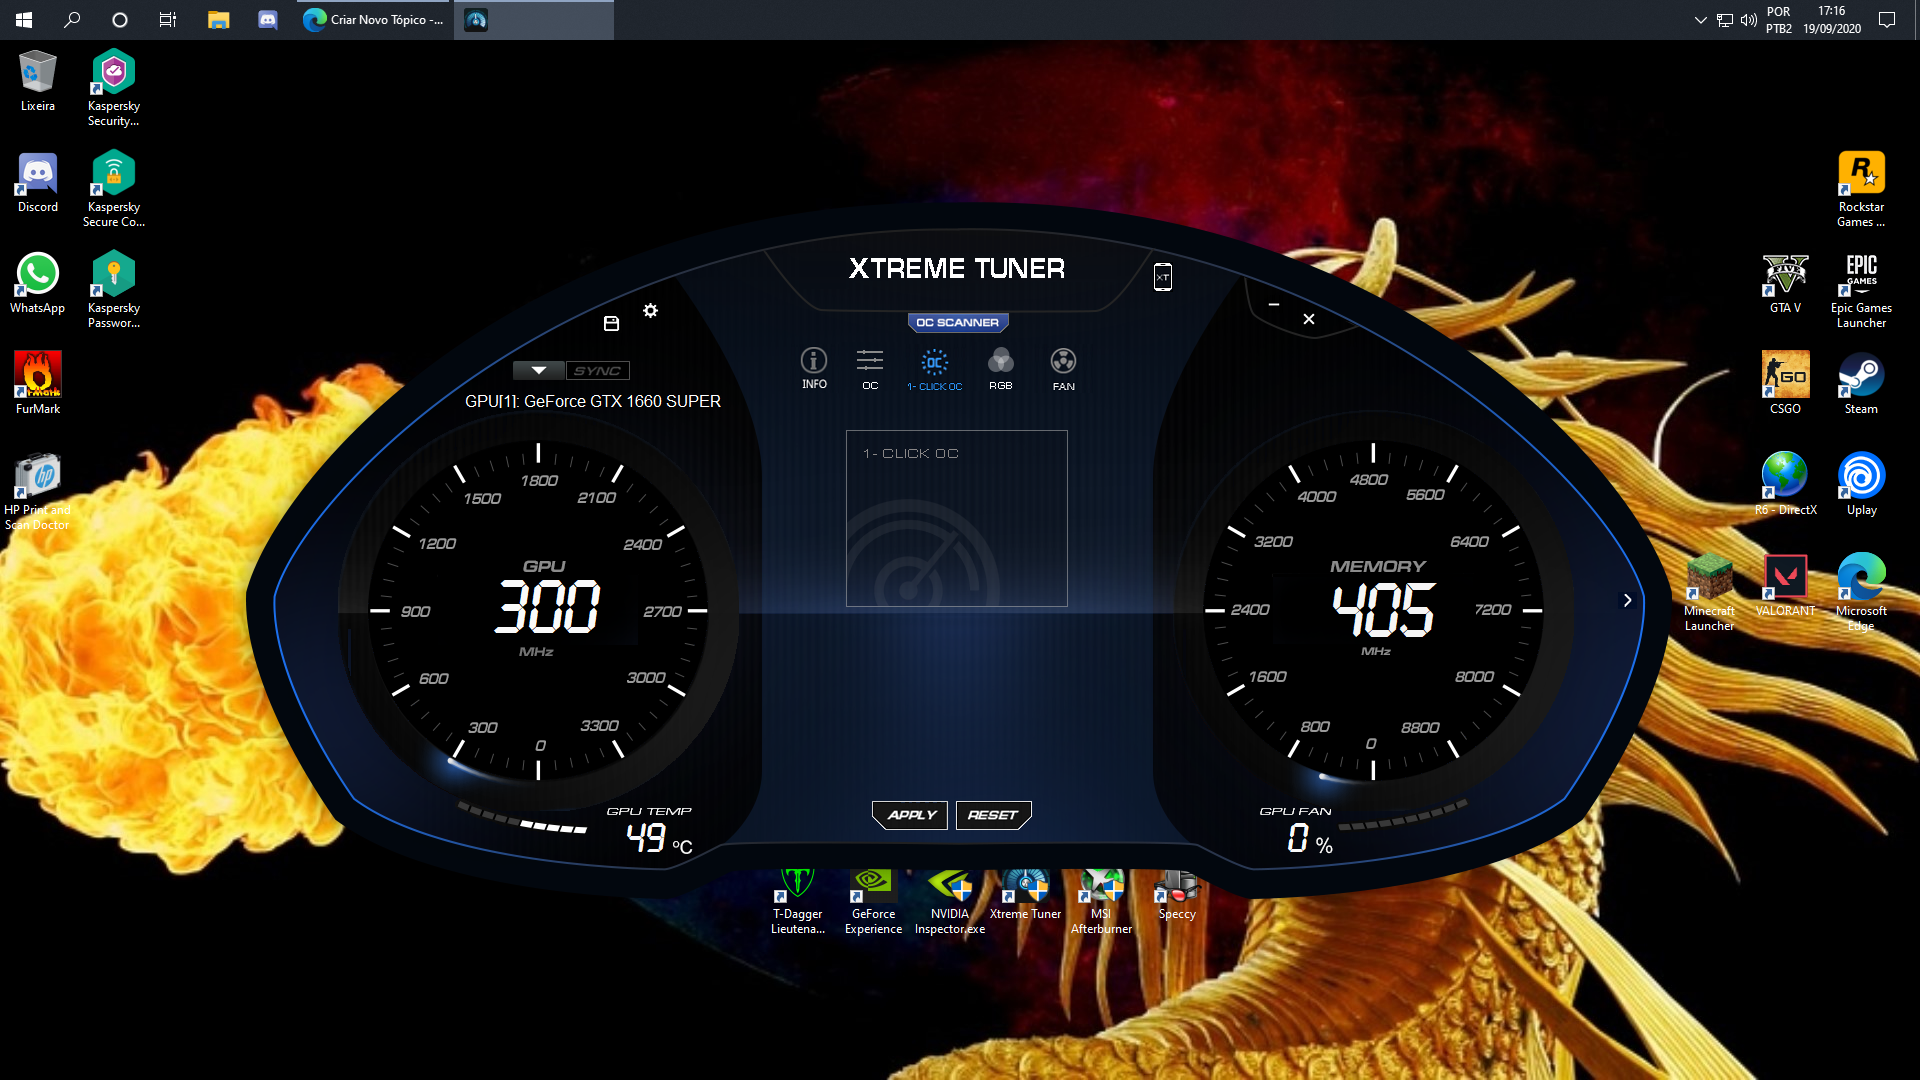Open the Speccy desktop shortcut
The width and height of the screenshot is (1920, 1080).
click(1177, 896)
